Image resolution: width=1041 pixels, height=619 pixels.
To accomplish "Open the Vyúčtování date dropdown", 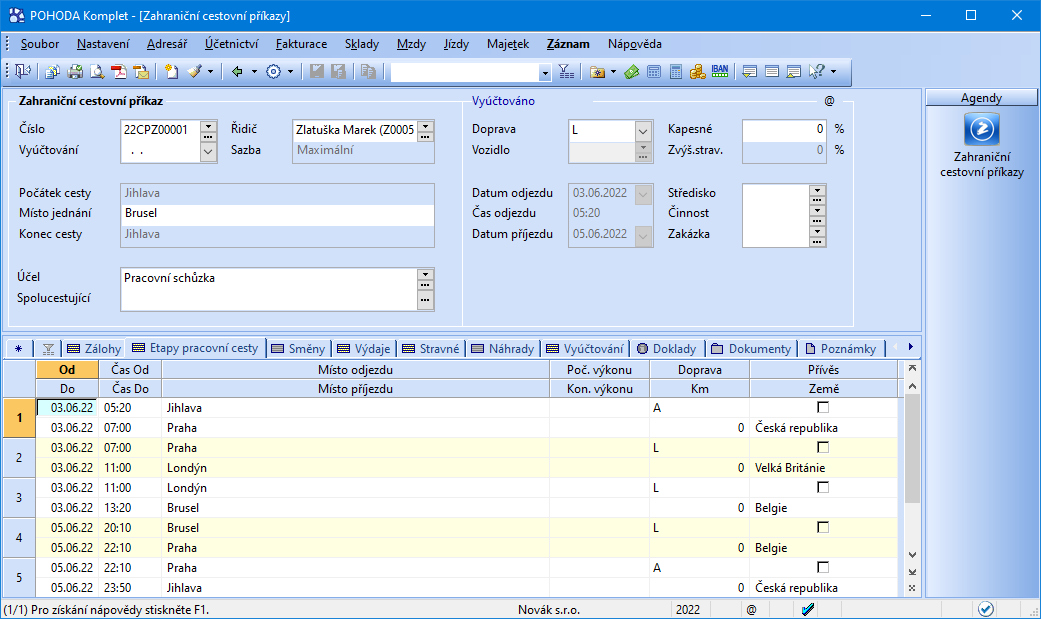I will point(208,152).
